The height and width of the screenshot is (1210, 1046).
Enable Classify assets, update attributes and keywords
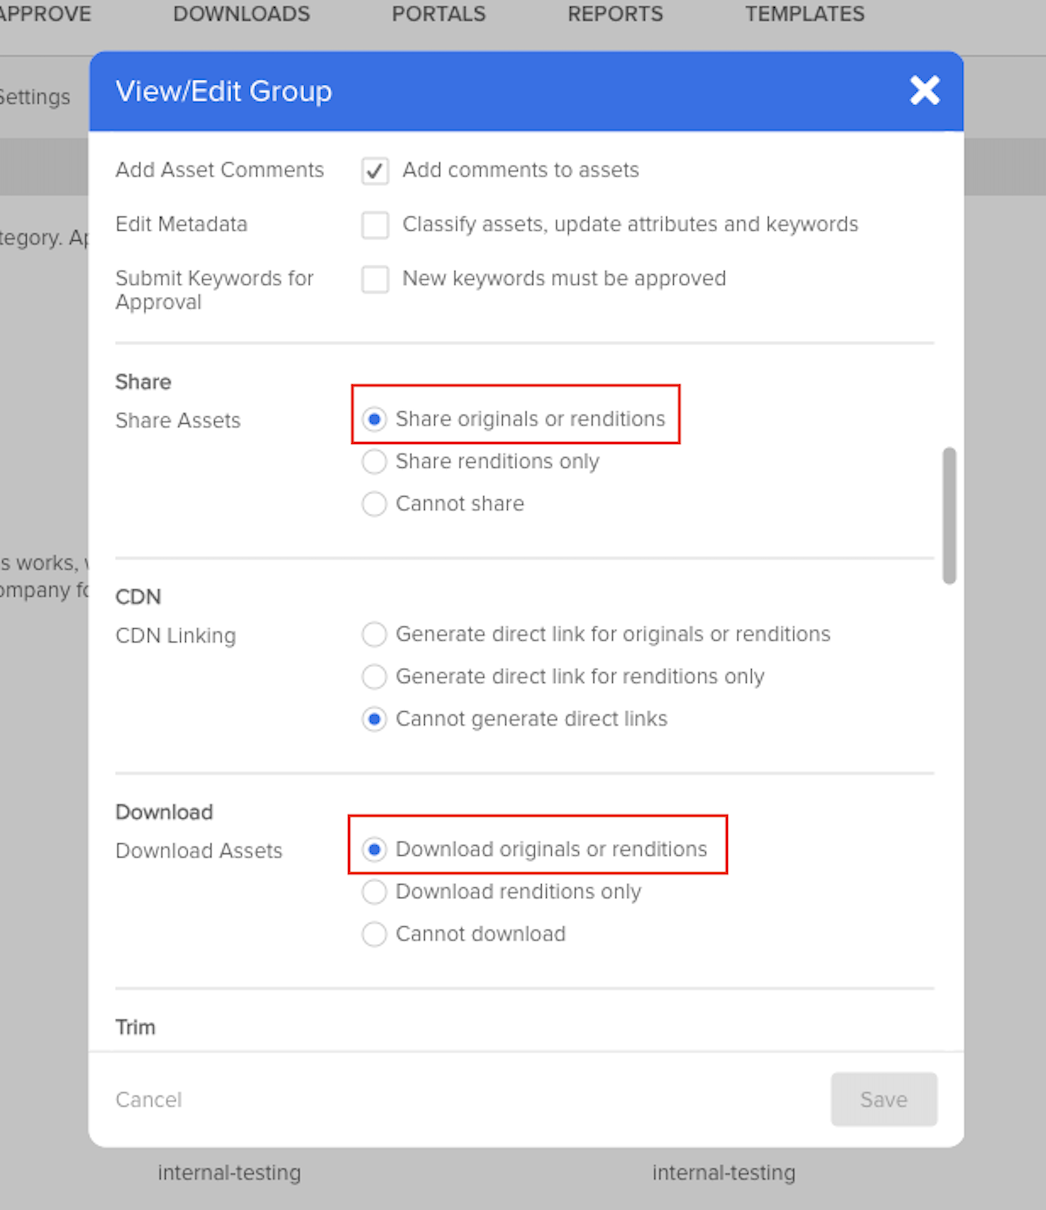point(375,225)
